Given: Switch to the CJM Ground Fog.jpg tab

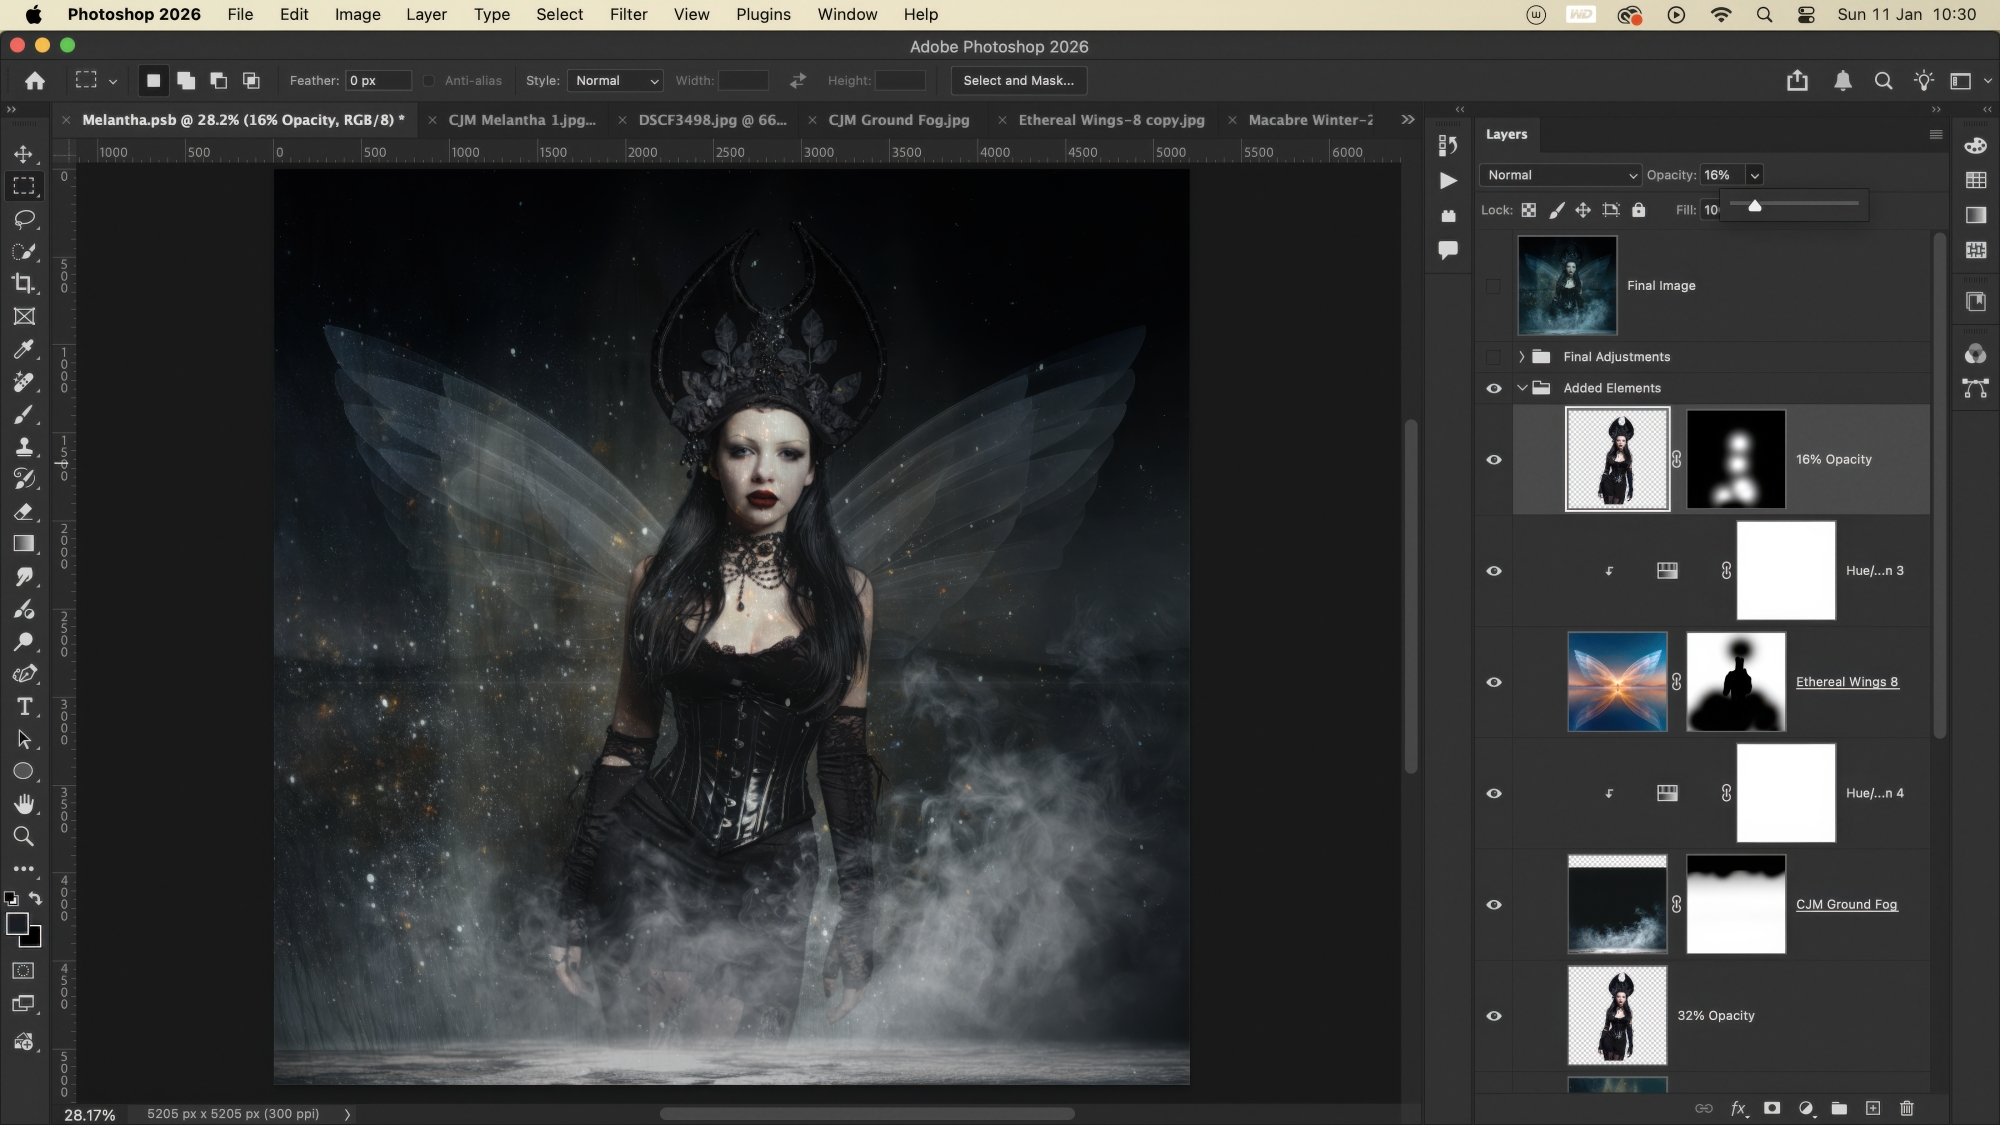Looking at the screenshot, I should coord(898,120).
